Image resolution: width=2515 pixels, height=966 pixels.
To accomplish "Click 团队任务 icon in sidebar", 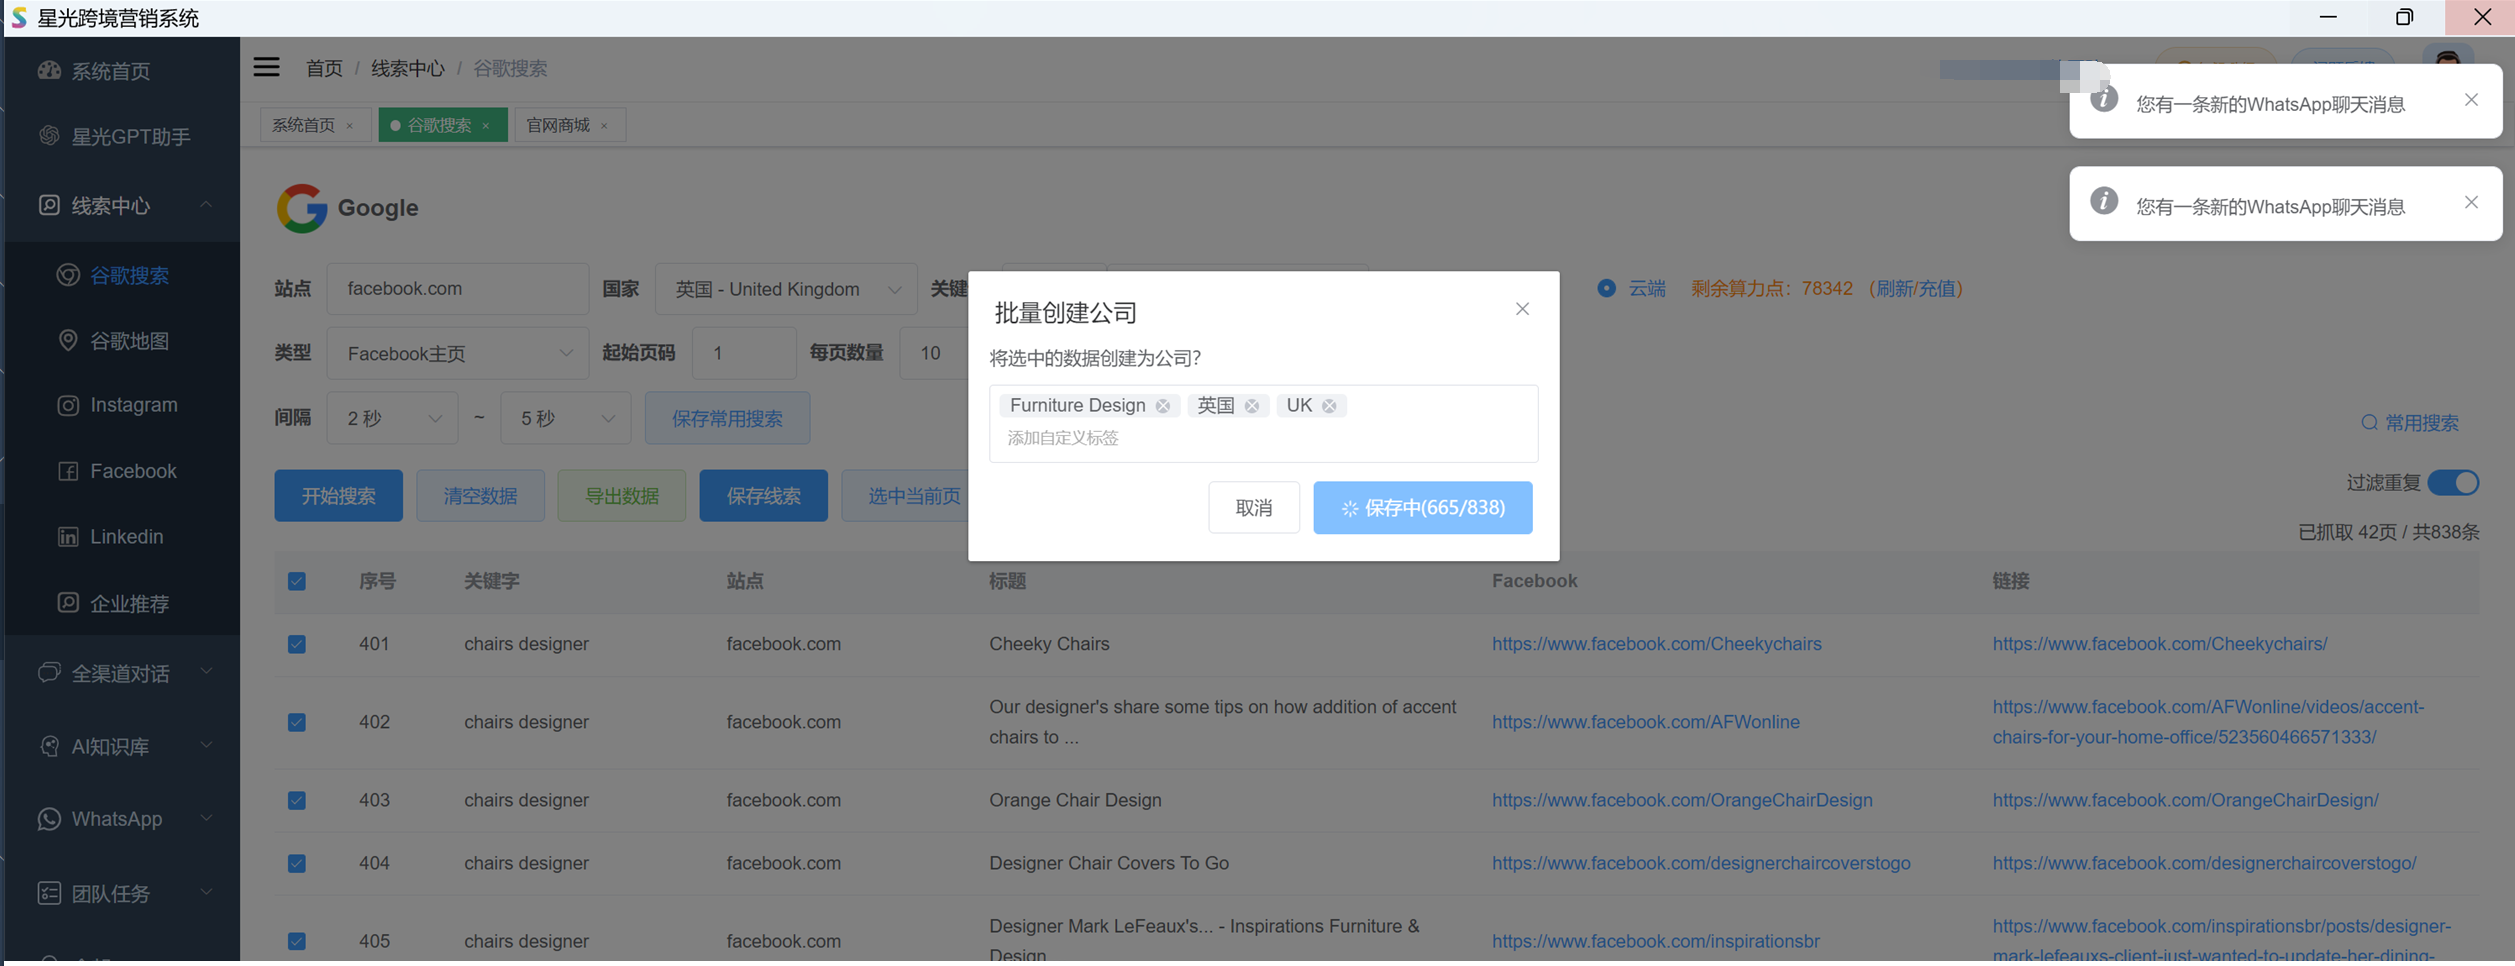I will coord(49,893).
